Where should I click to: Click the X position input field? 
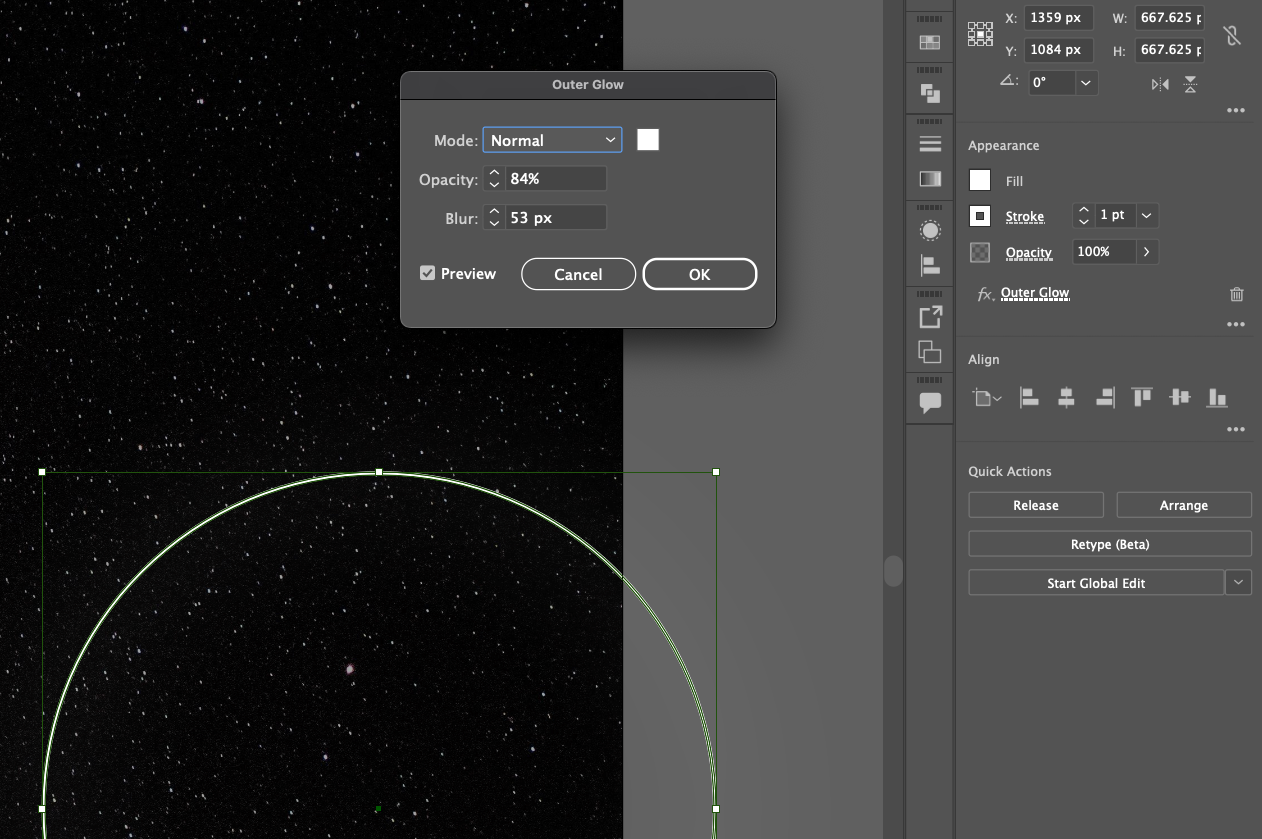point(1057,17)
